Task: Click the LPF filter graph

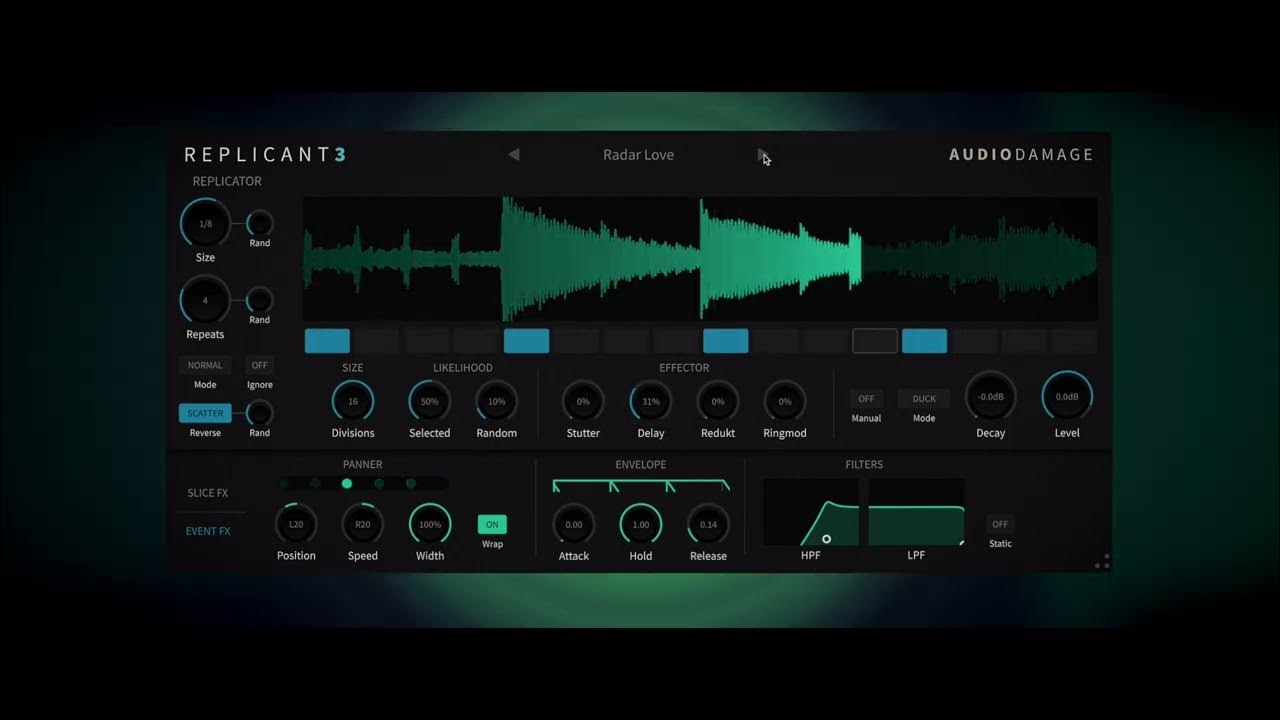Action: point(916,512)
